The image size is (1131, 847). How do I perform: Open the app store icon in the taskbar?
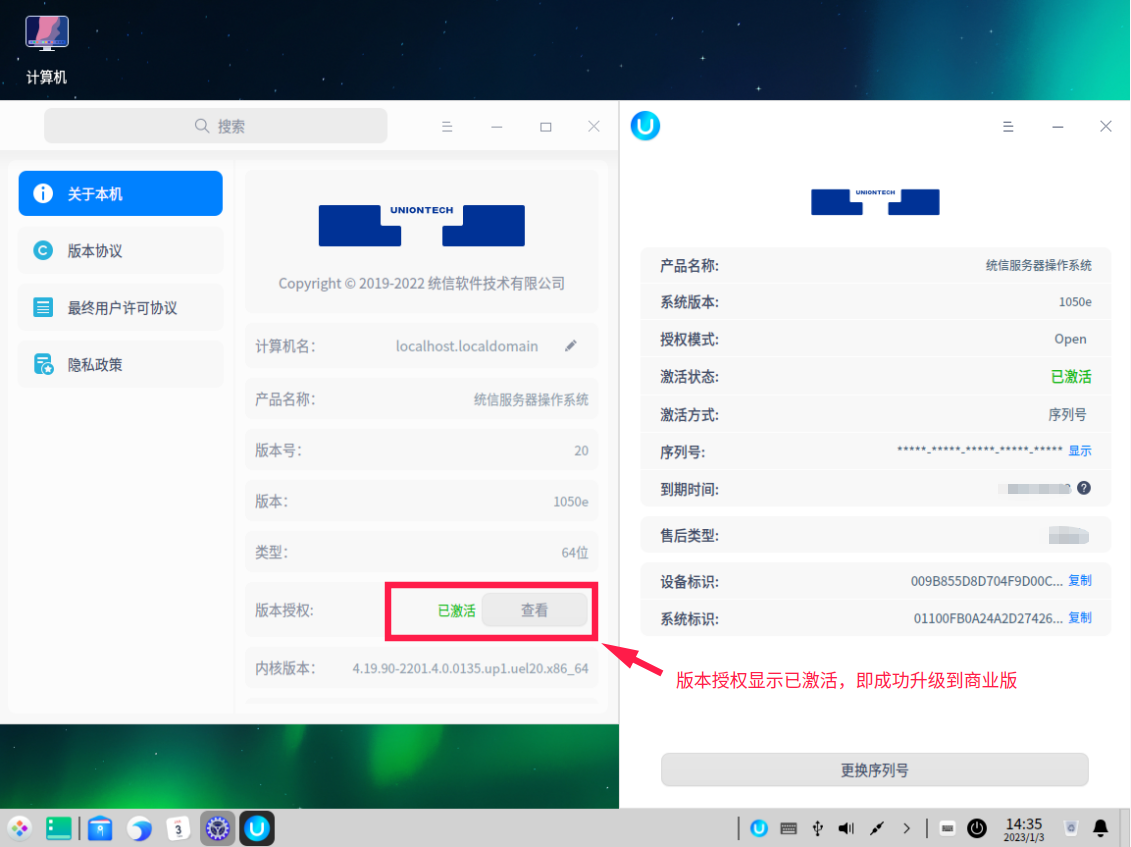coord(100,828)
